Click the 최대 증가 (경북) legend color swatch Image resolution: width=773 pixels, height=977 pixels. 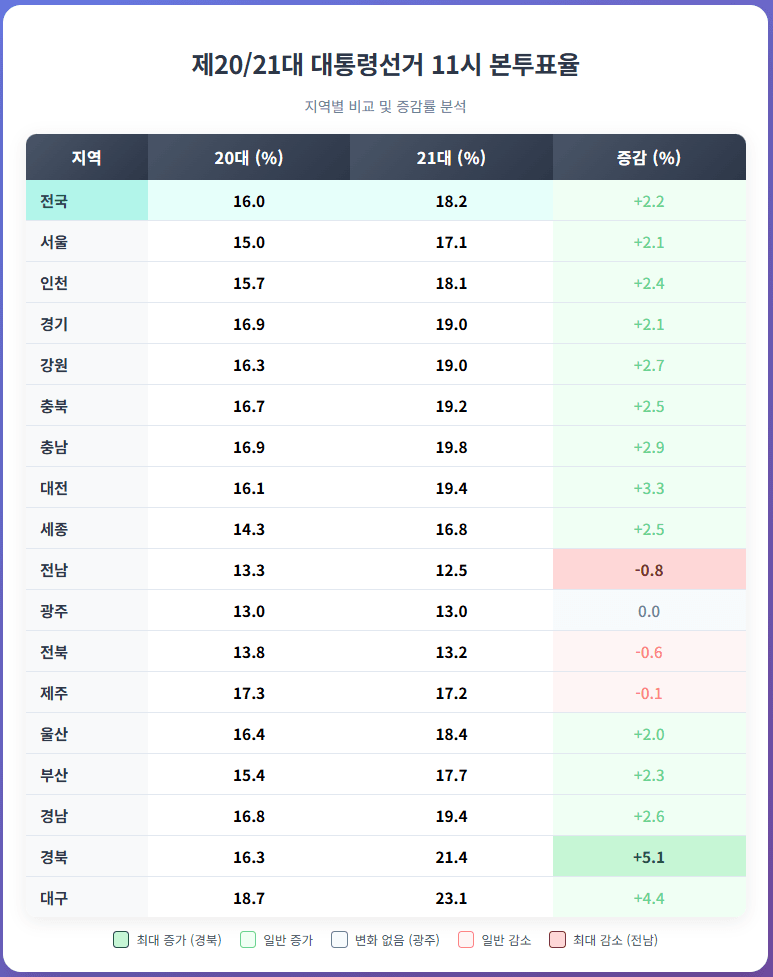click(121, 940)
